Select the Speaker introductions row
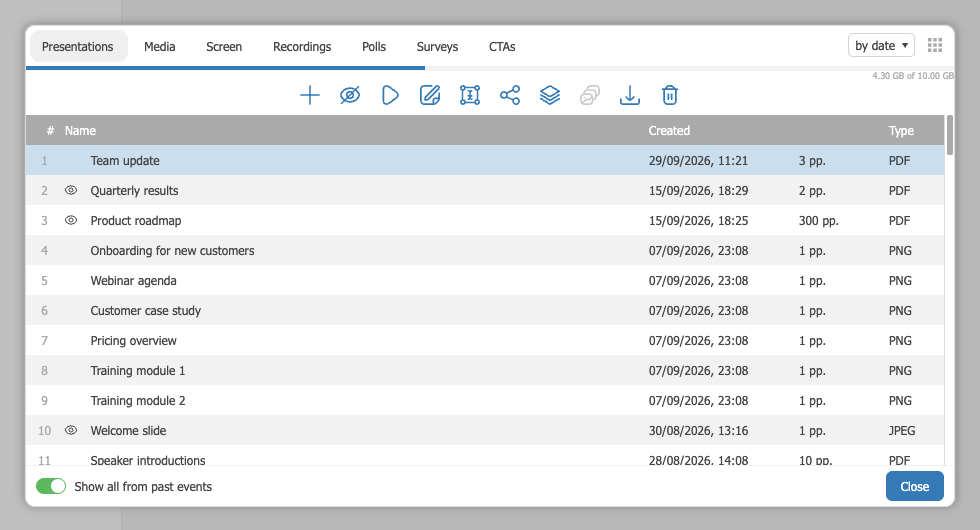Image resolution: width=980 pixels, height=530 pixels. coord(485,456)
